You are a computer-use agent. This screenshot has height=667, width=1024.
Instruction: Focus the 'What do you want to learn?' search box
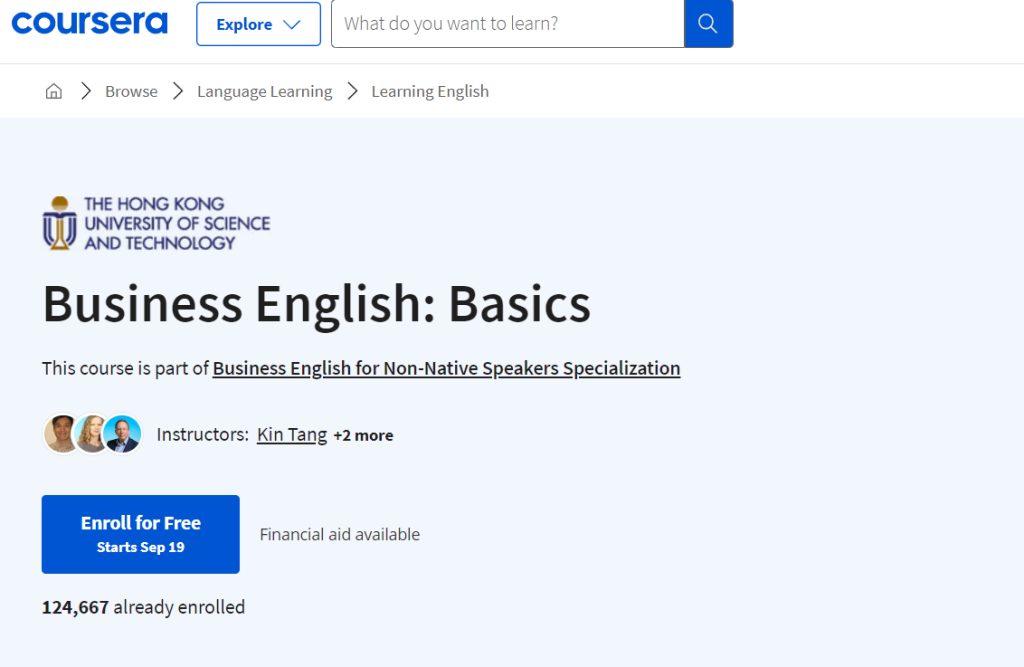pyautogui.click(x=507, y=24)
